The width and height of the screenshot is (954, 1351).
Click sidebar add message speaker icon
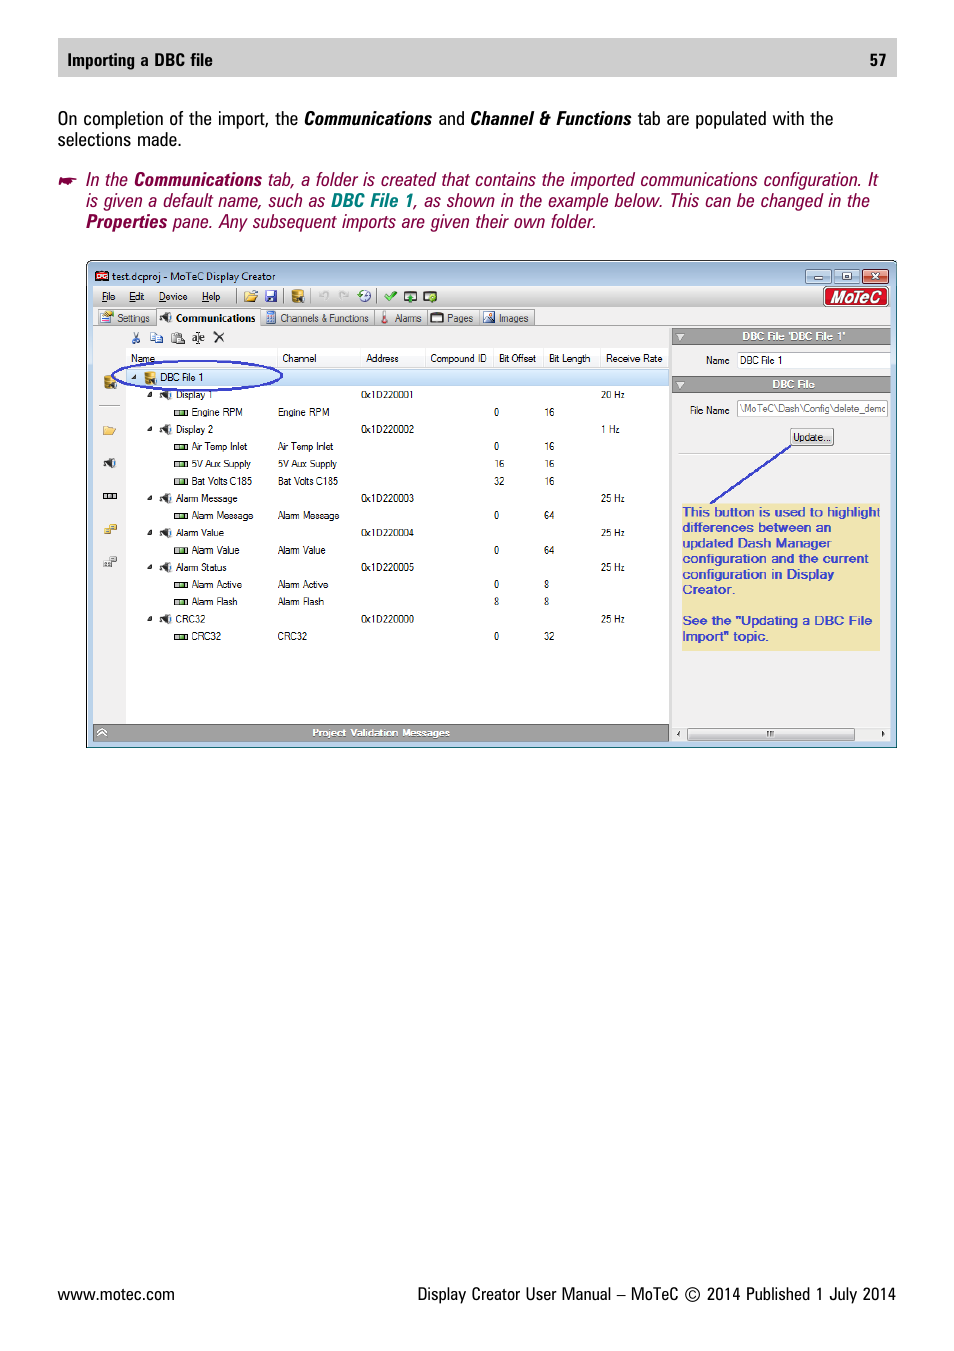pyautogui.click(x=109, y=463)
